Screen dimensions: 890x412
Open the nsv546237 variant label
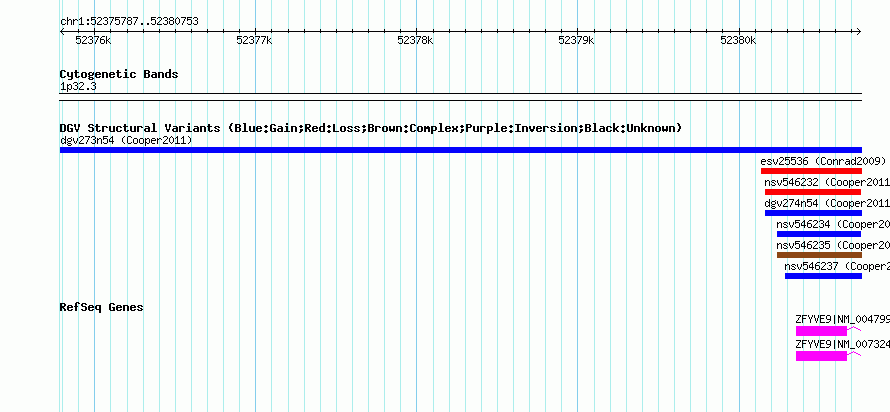point(837,266)
